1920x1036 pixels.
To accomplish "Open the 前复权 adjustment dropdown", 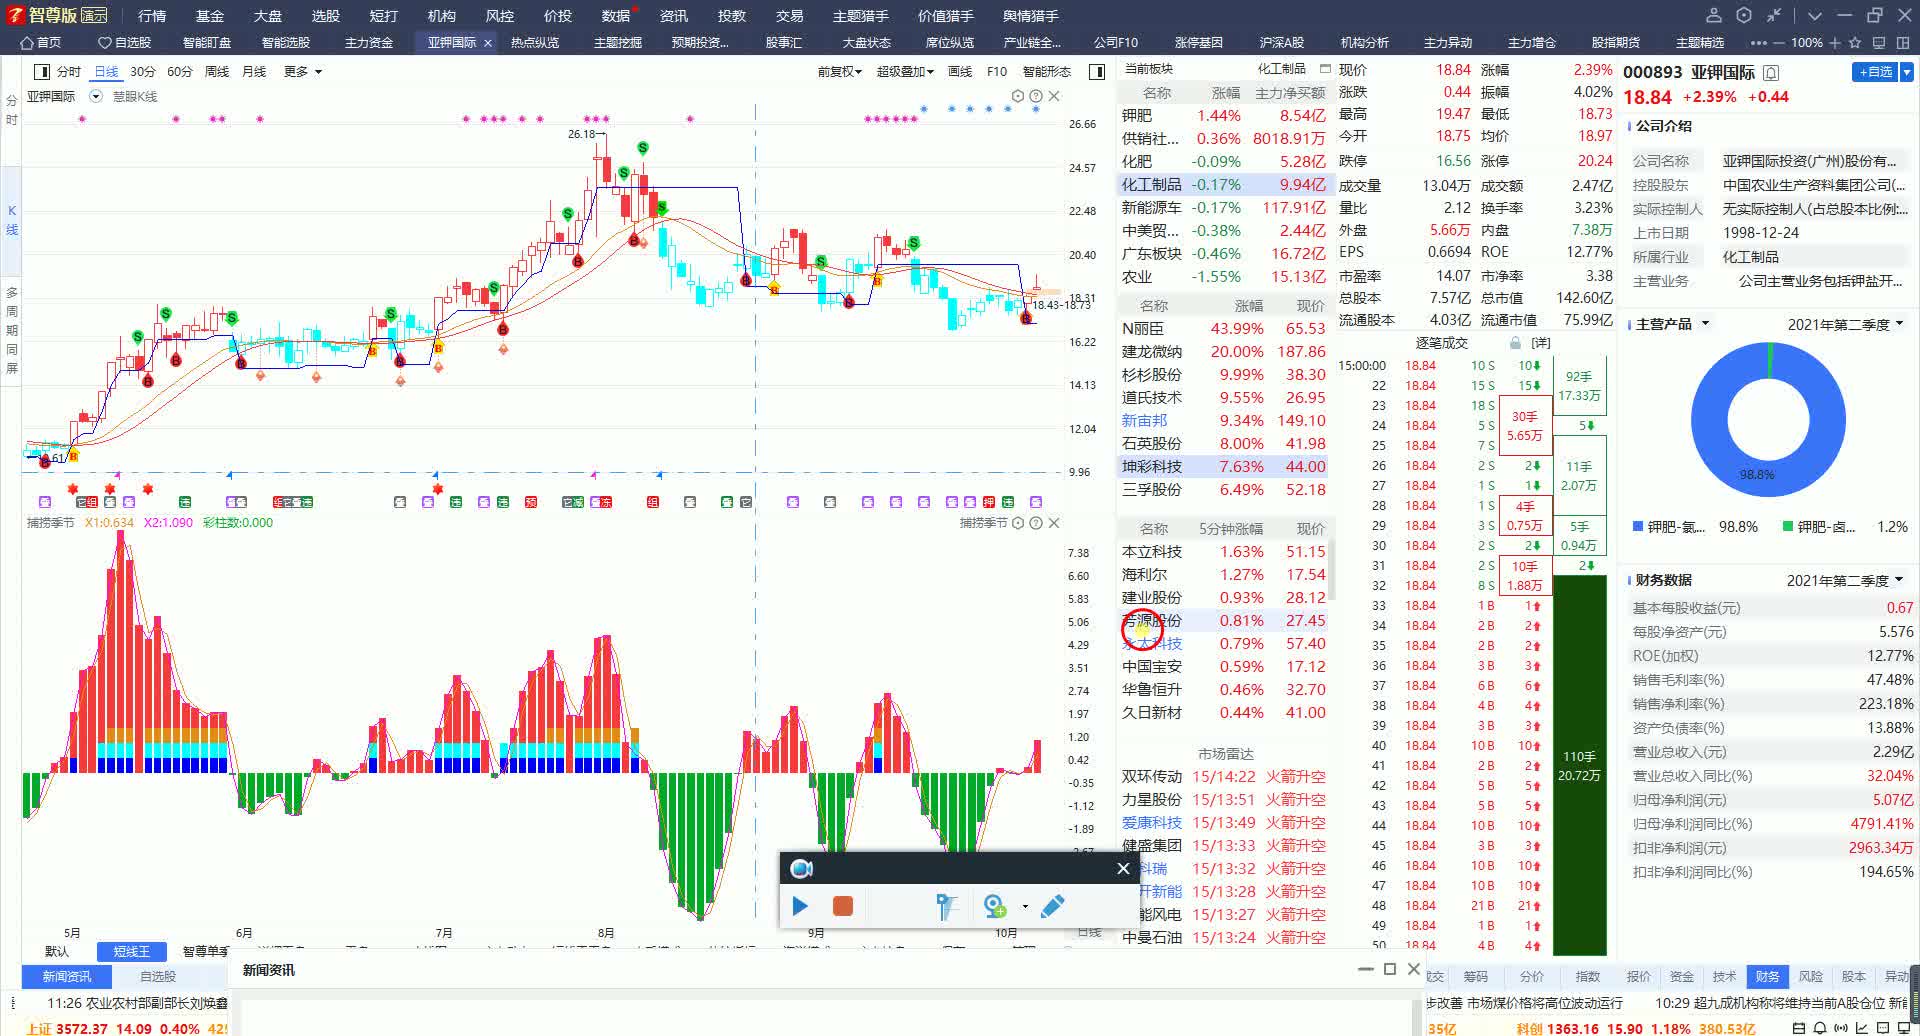I will (x=840, y=72).
